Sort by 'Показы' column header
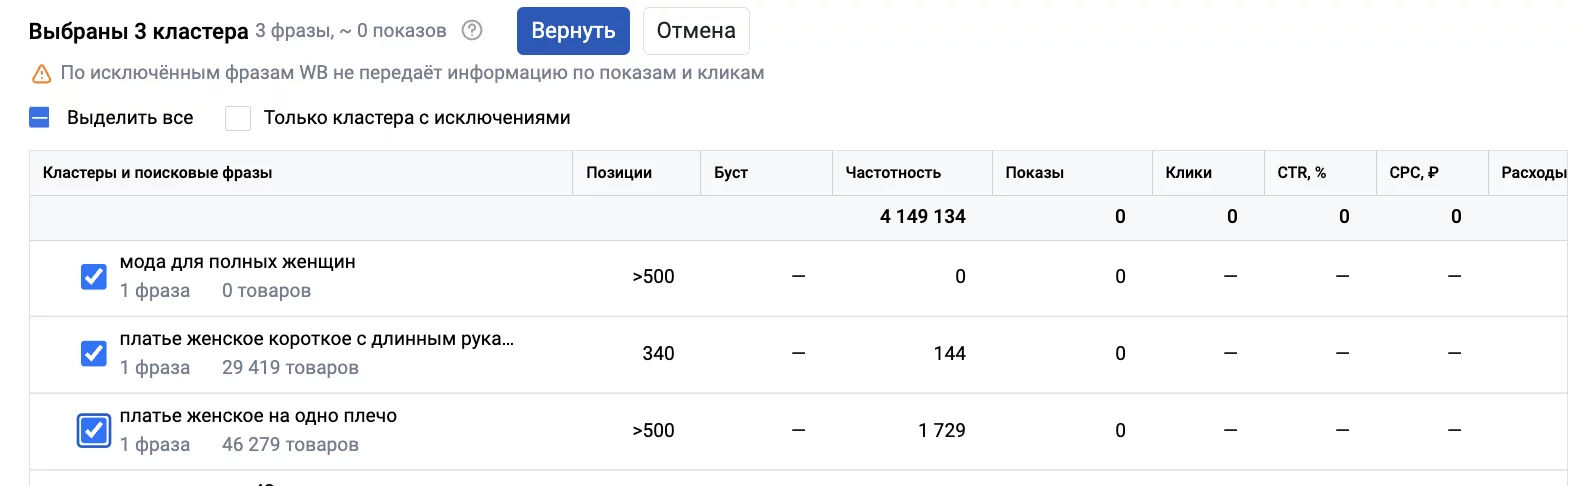This screenshot has width=1588, height=486. point(1035,173)
